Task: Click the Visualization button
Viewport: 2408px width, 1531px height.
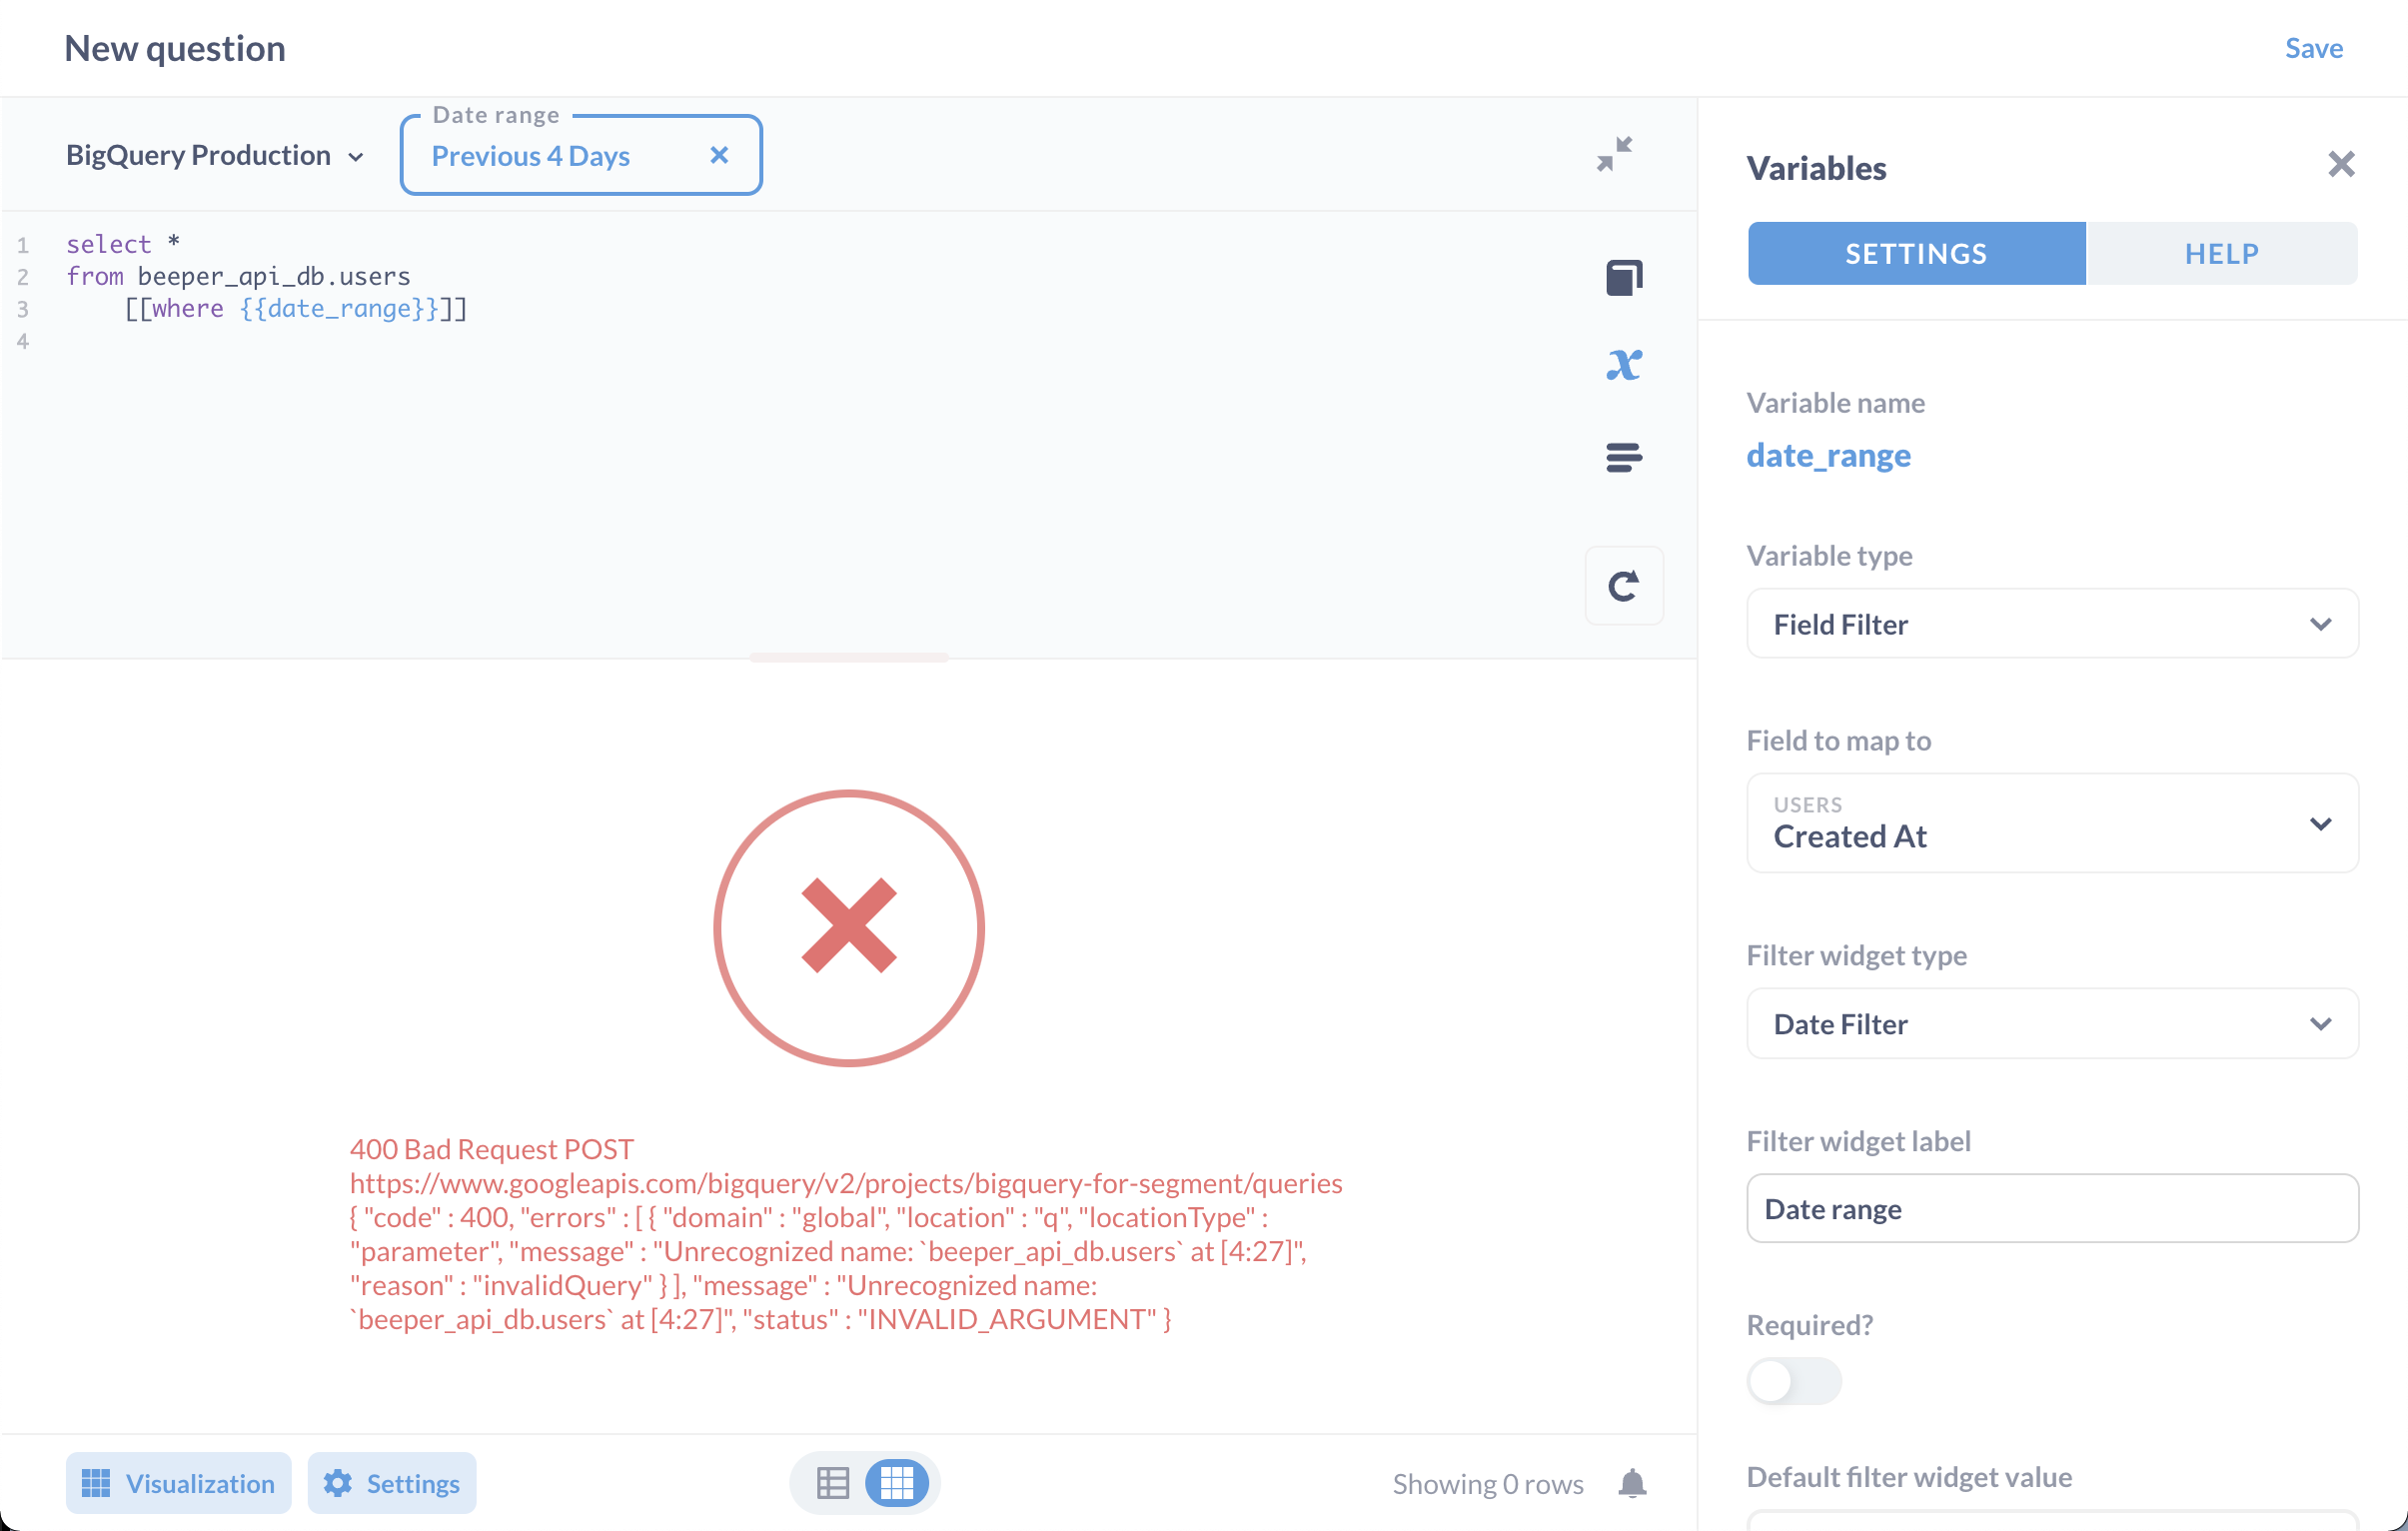Action: point(178,1483)
